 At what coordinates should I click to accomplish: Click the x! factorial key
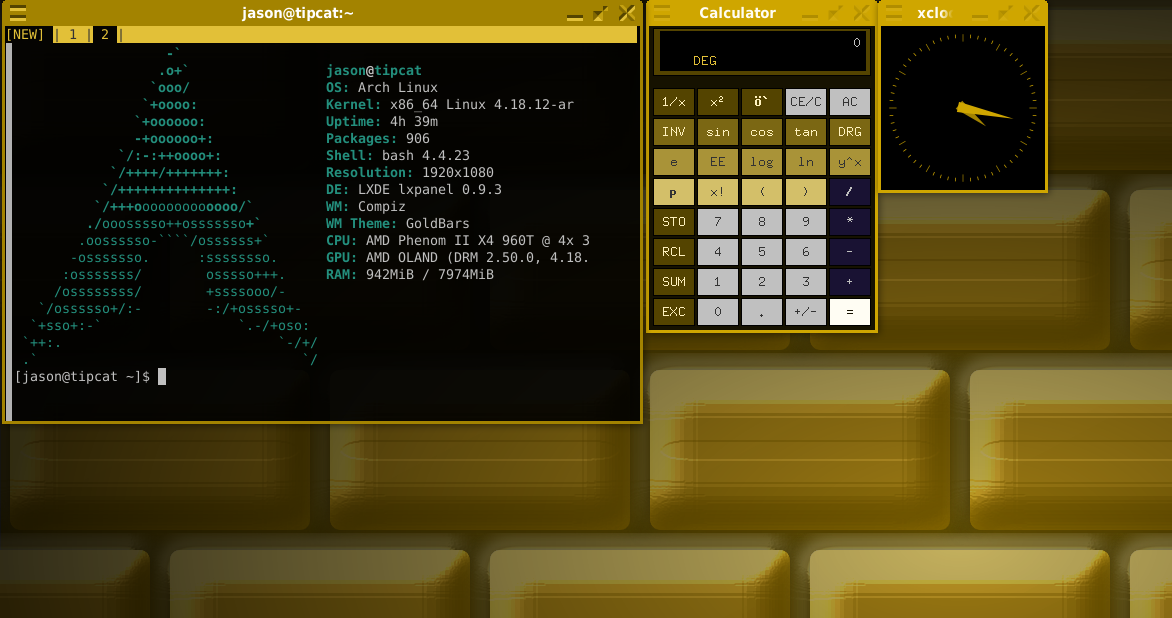click(x=718, y=192)
